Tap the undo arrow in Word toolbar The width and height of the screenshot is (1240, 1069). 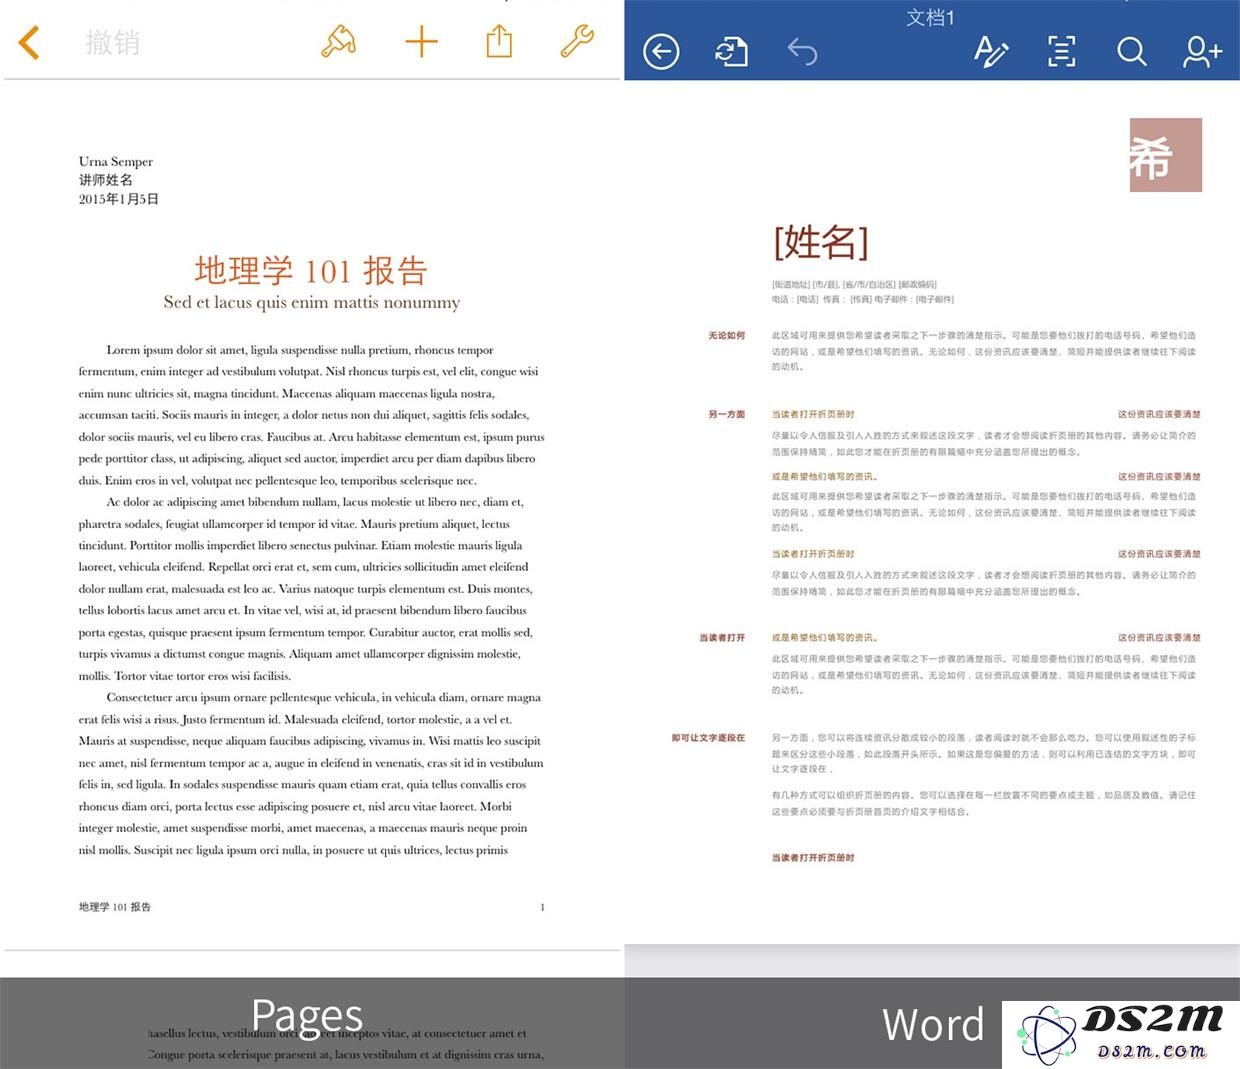[x=802, y=51]
